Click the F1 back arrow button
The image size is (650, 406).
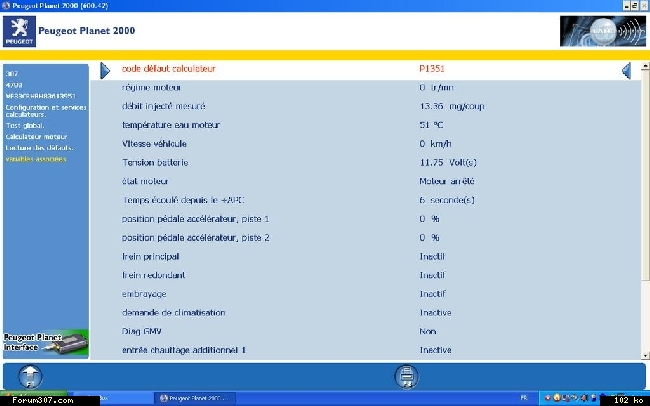(30, 377)
